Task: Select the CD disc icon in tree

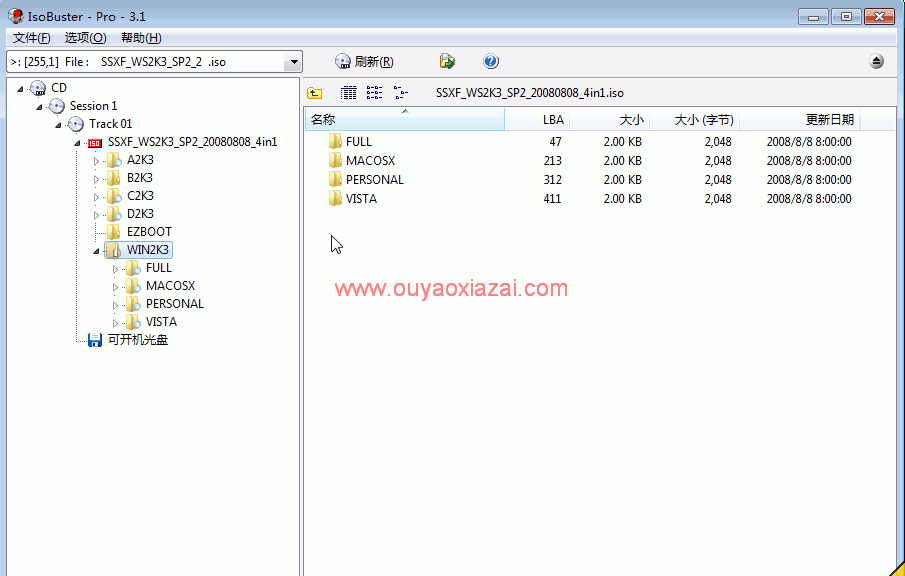Action: (38, 88)
